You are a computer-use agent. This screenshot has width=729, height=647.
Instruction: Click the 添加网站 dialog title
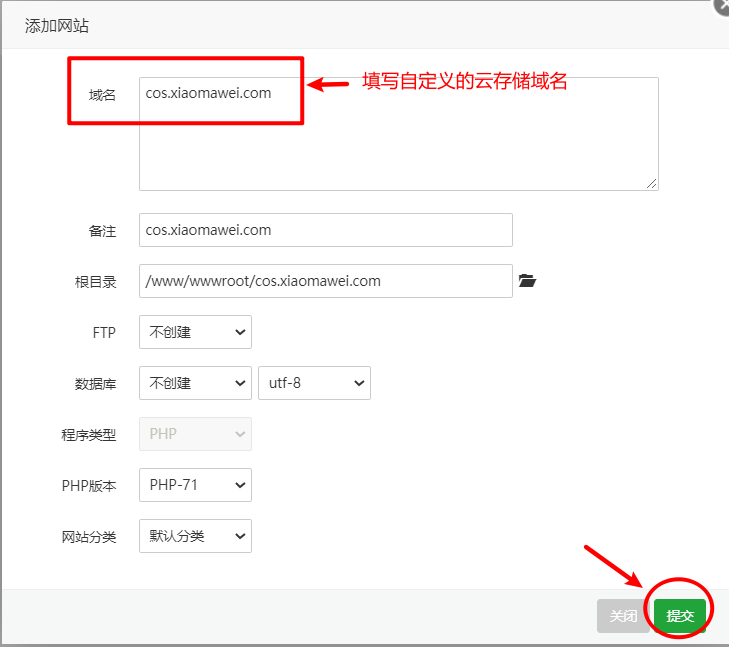click(57, 26)
